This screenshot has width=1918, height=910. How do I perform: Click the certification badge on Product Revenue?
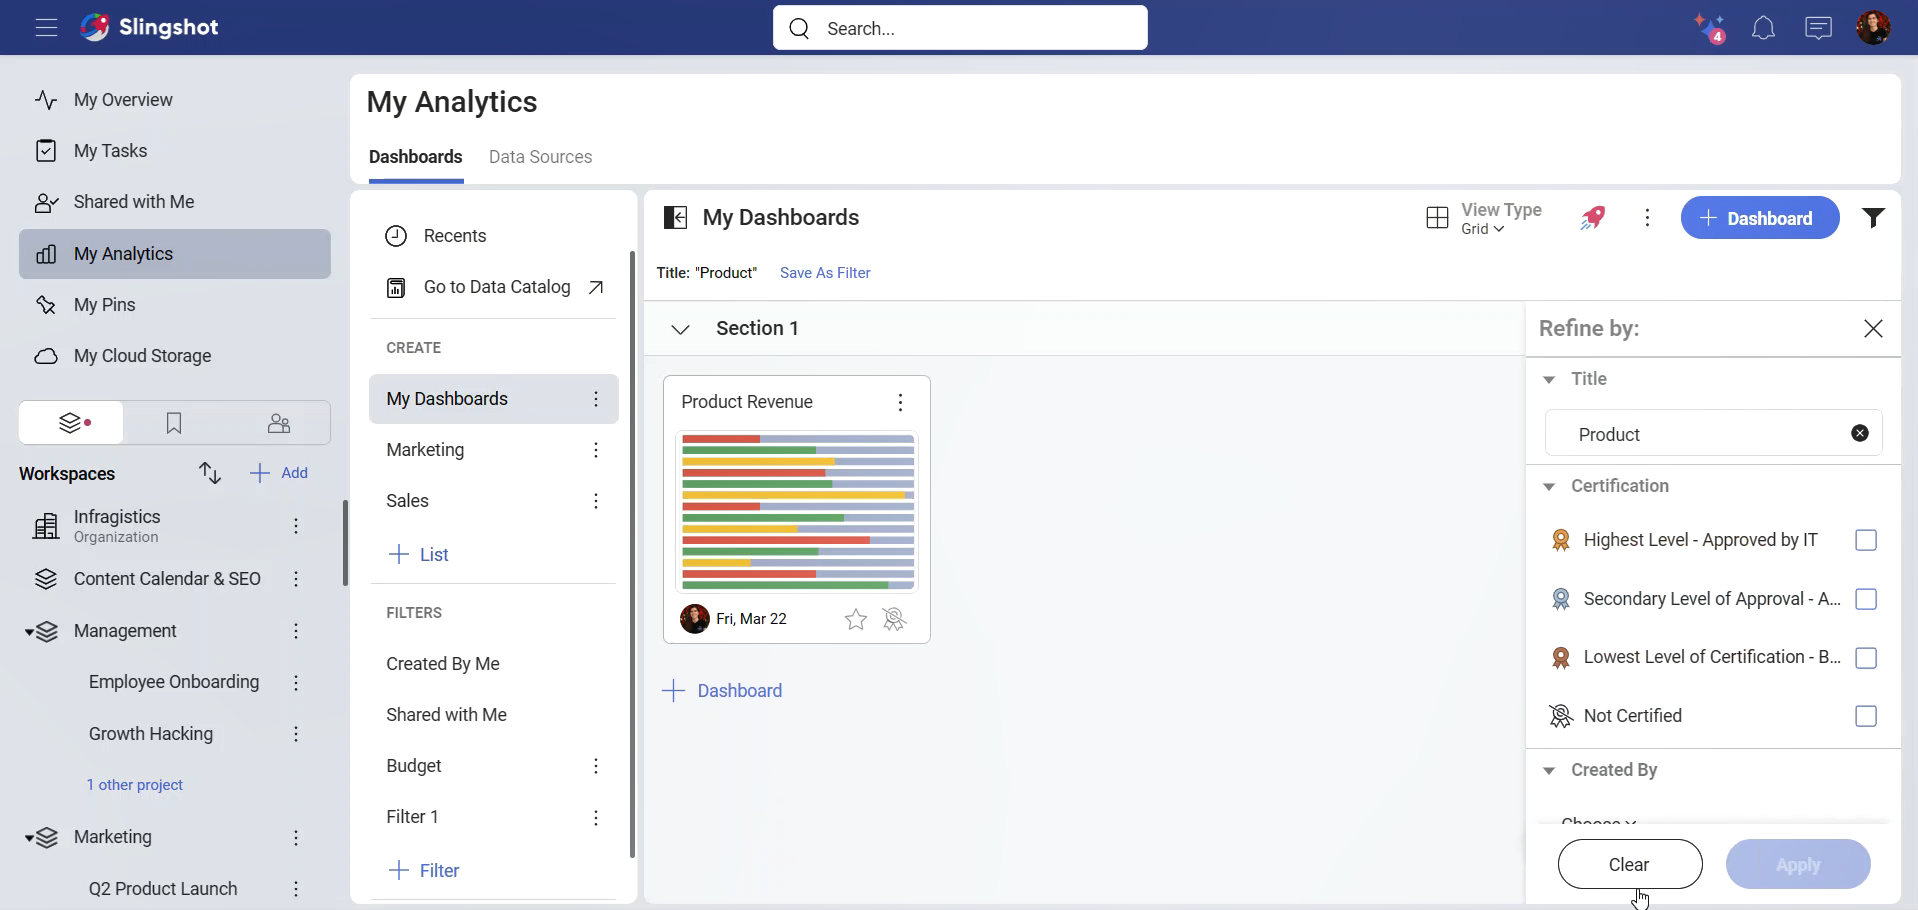894,620
